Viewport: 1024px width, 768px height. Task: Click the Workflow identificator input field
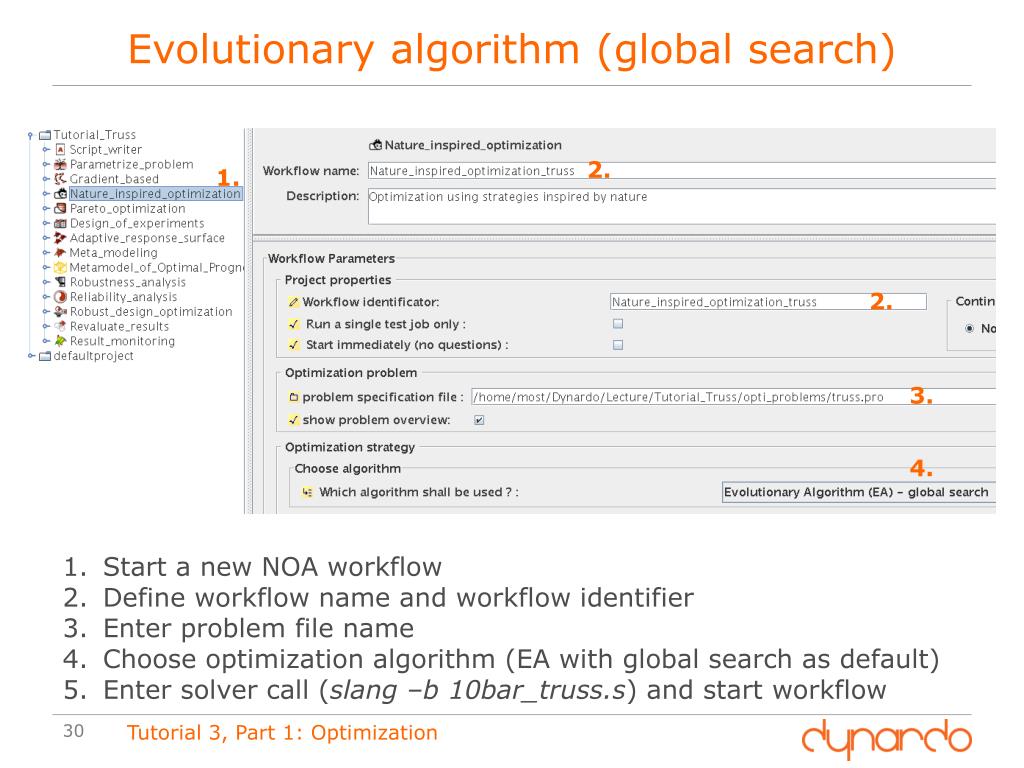point(768,302)
